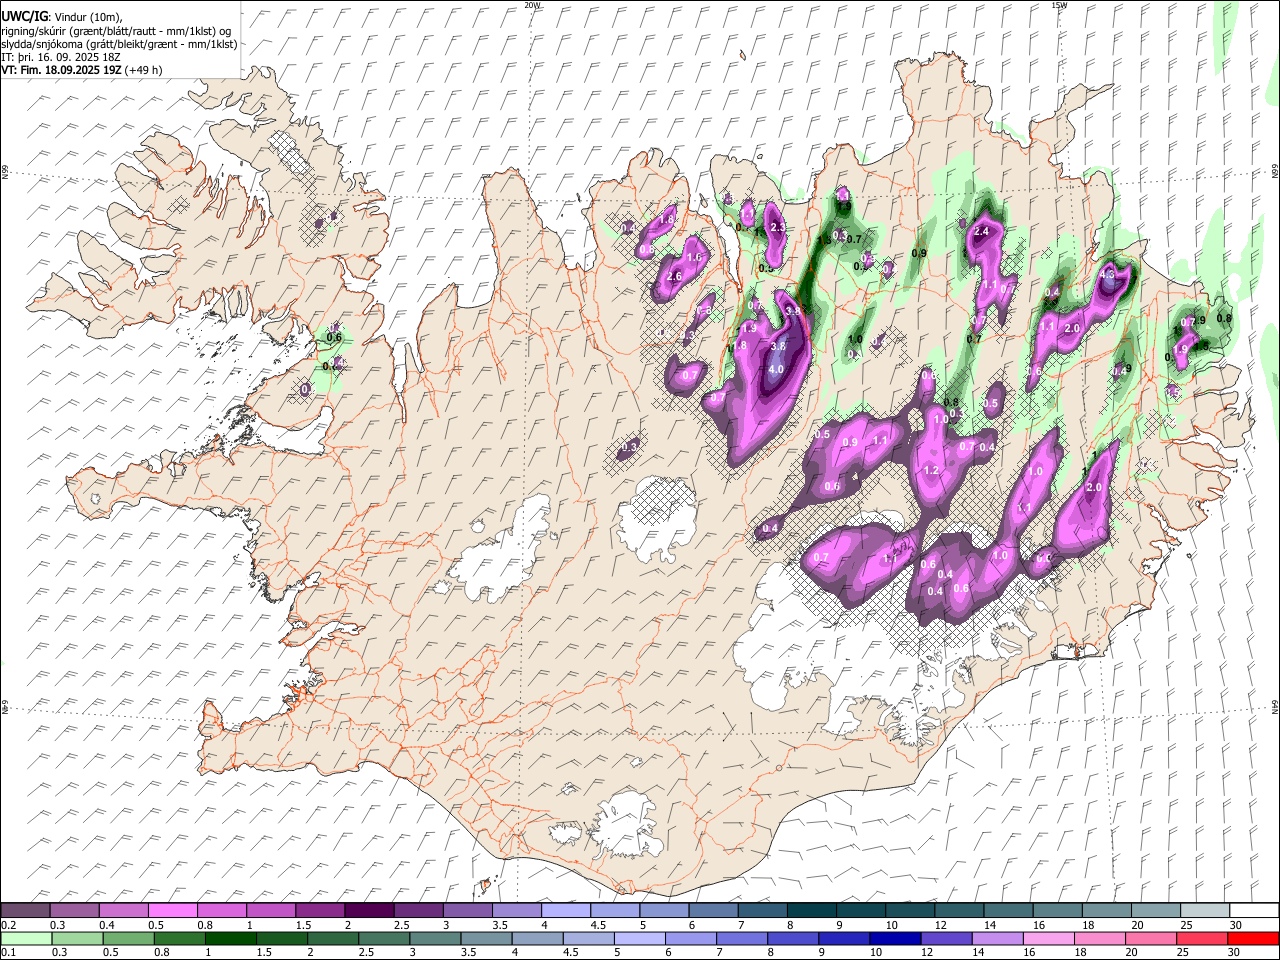Pick the bottom legend swatch starting at 14

[x=996, y=939]
